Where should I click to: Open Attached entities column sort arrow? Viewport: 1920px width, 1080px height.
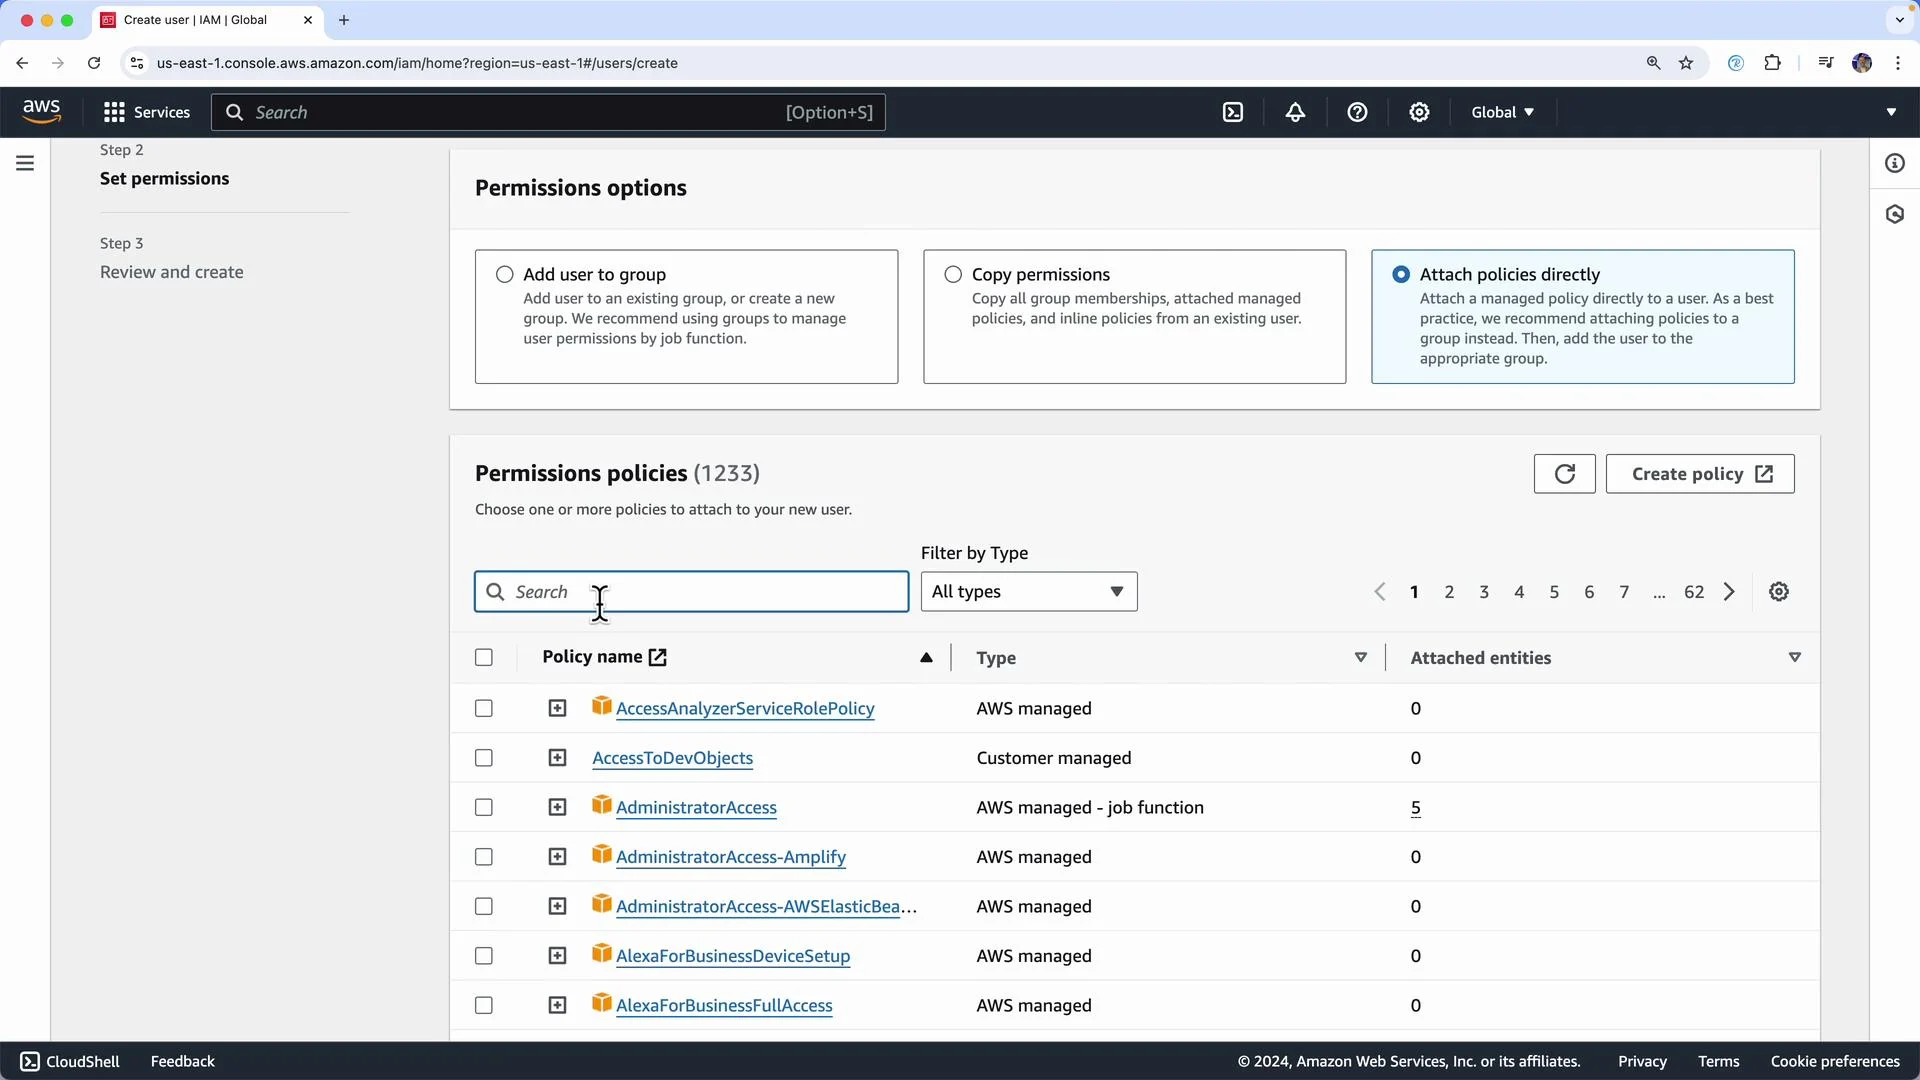[1795, 657]
